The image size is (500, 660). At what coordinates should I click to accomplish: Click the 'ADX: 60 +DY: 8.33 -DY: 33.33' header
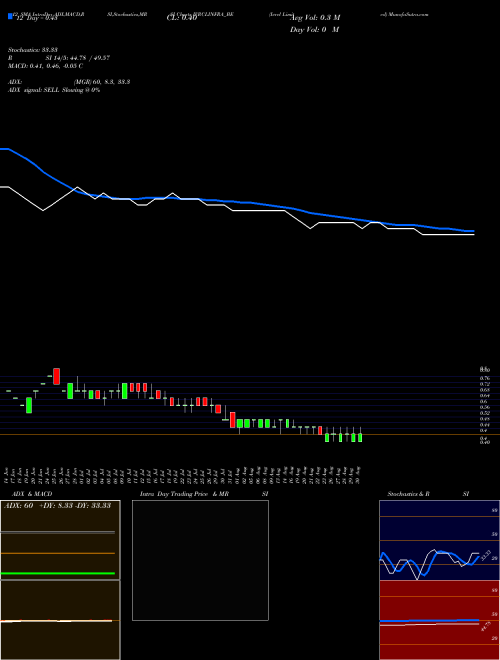click(x=57, y=506)
